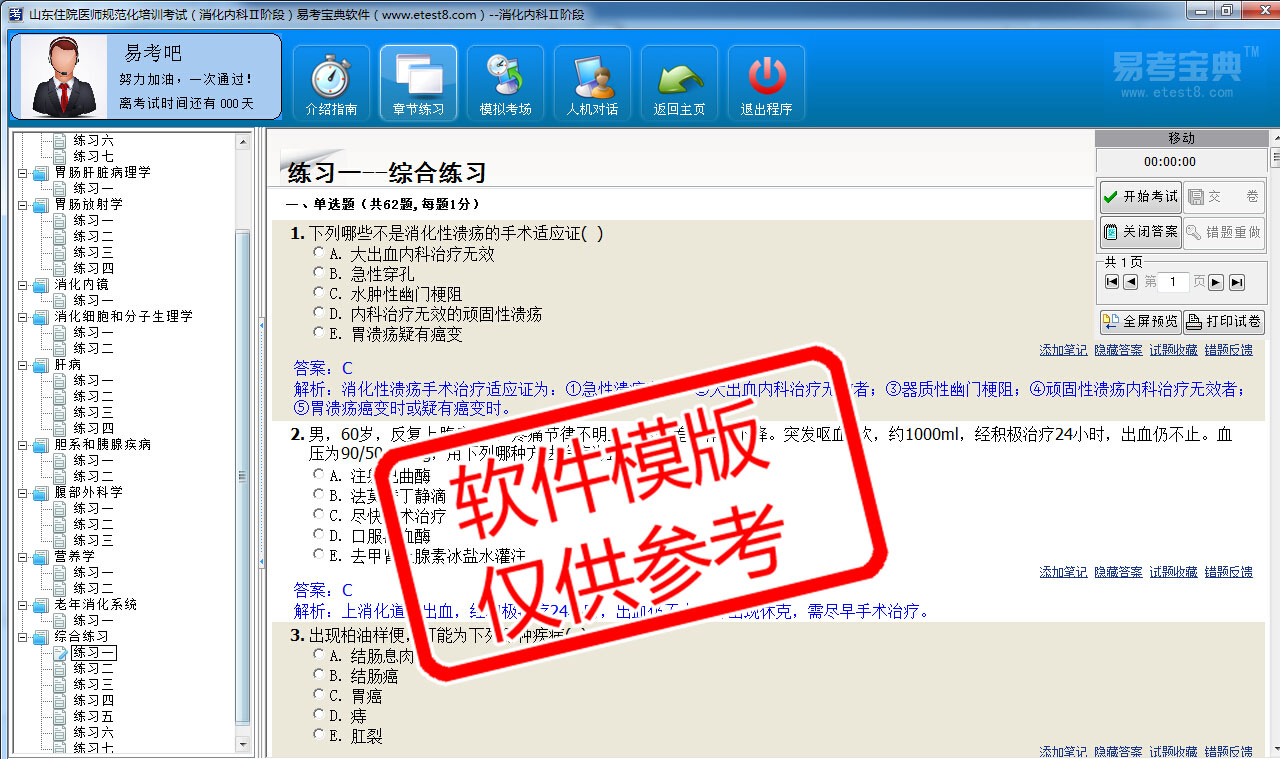Select answer C 水肿性幽门梗阻 in question 1
This screenshot has height=759, width=1280.
coord(319,293)
